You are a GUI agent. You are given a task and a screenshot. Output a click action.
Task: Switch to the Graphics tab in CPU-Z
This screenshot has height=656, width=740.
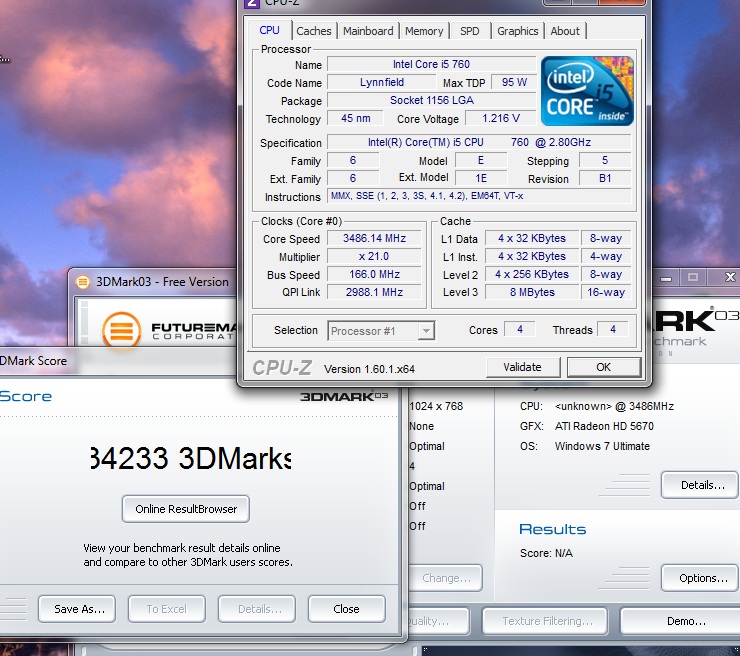pyautogui.click(x=518, y=31)
